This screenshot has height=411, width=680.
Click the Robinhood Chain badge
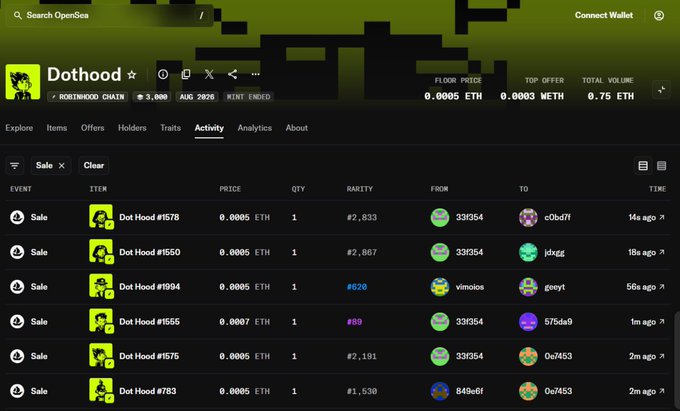[x=88, y=97]
